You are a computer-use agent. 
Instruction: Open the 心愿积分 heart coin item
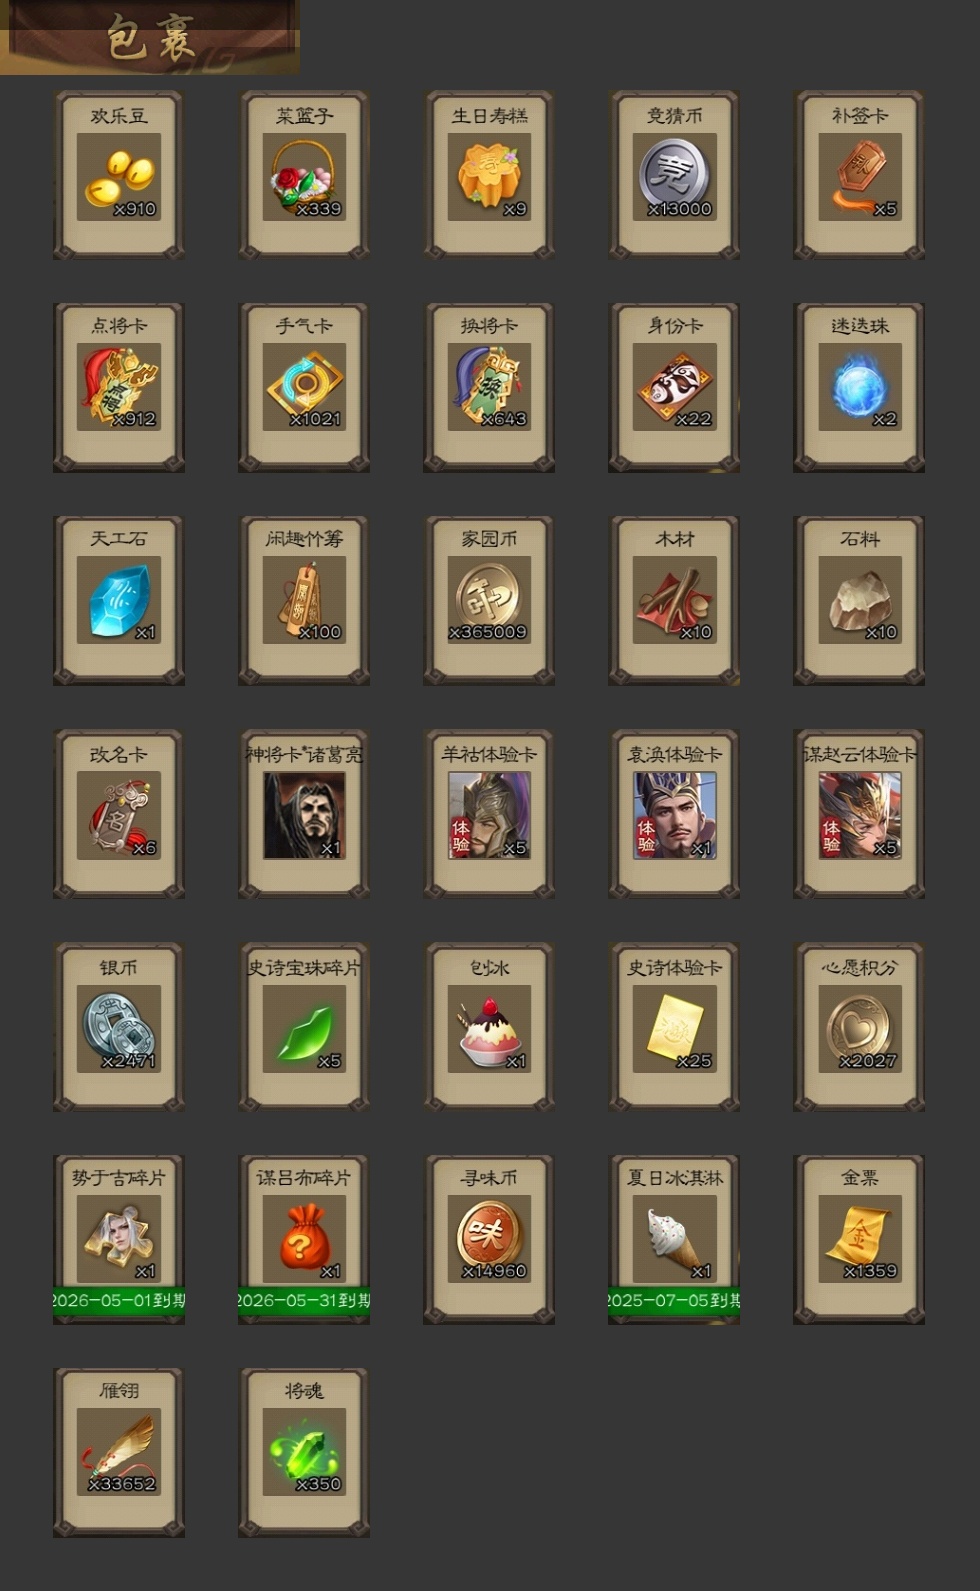(x=859, y=1026)
